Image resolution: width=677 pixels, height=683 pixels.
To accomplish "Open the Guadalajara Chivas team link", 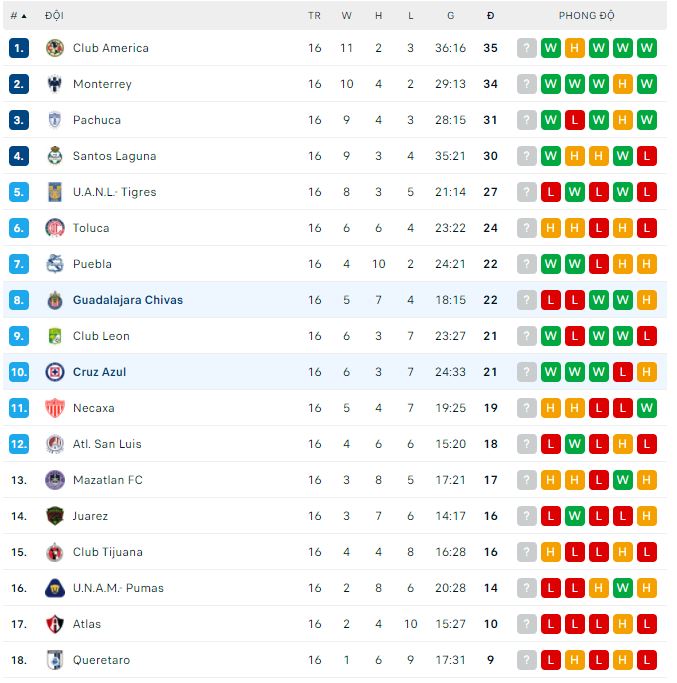I will tap(127, 300).
